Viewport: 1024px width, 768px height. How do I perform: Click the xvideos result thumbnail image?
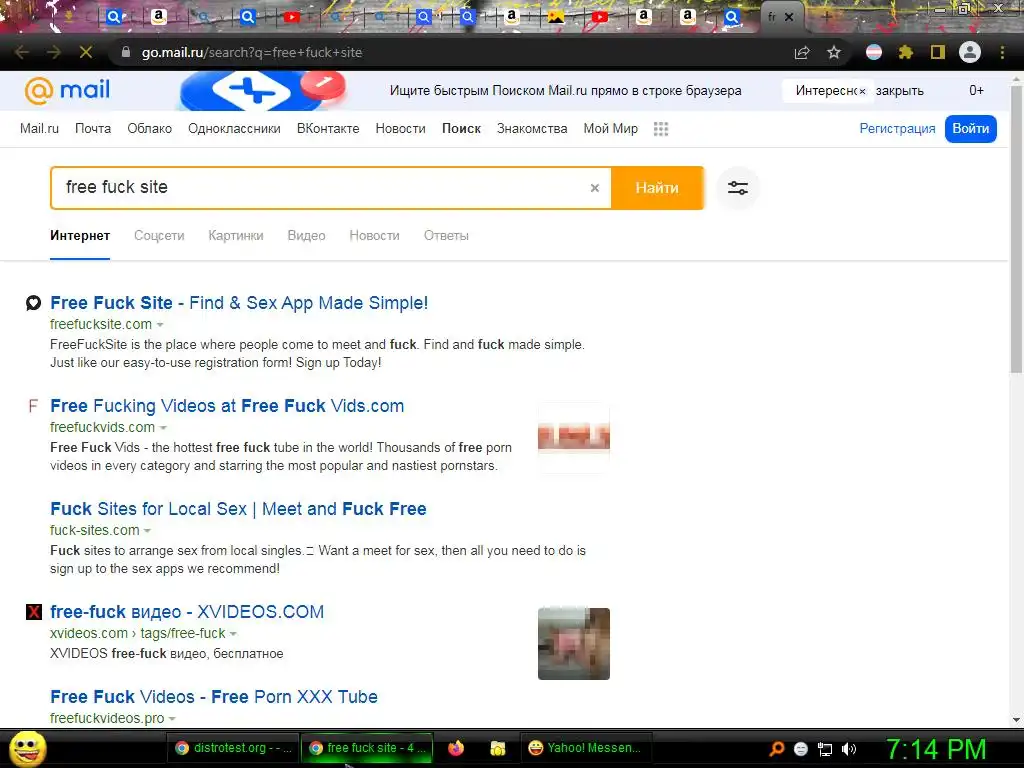coord(573,644)
